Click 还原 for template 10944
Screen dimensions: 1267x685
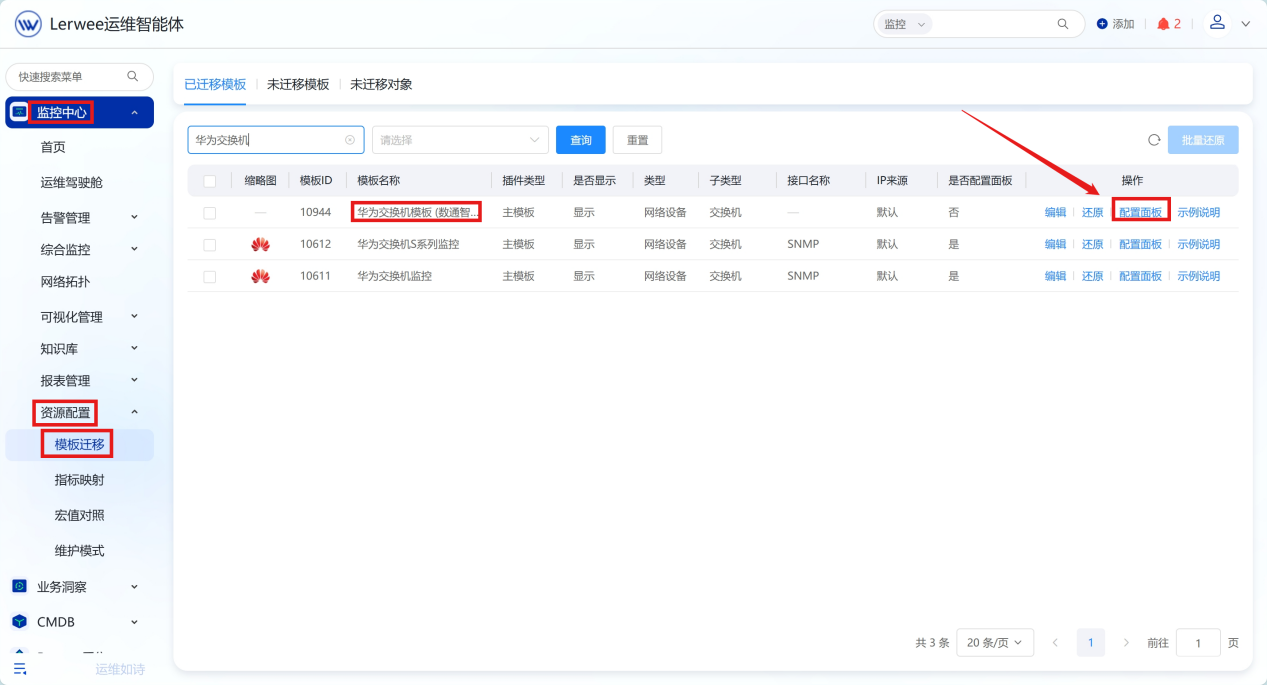tap(1092, 213)
